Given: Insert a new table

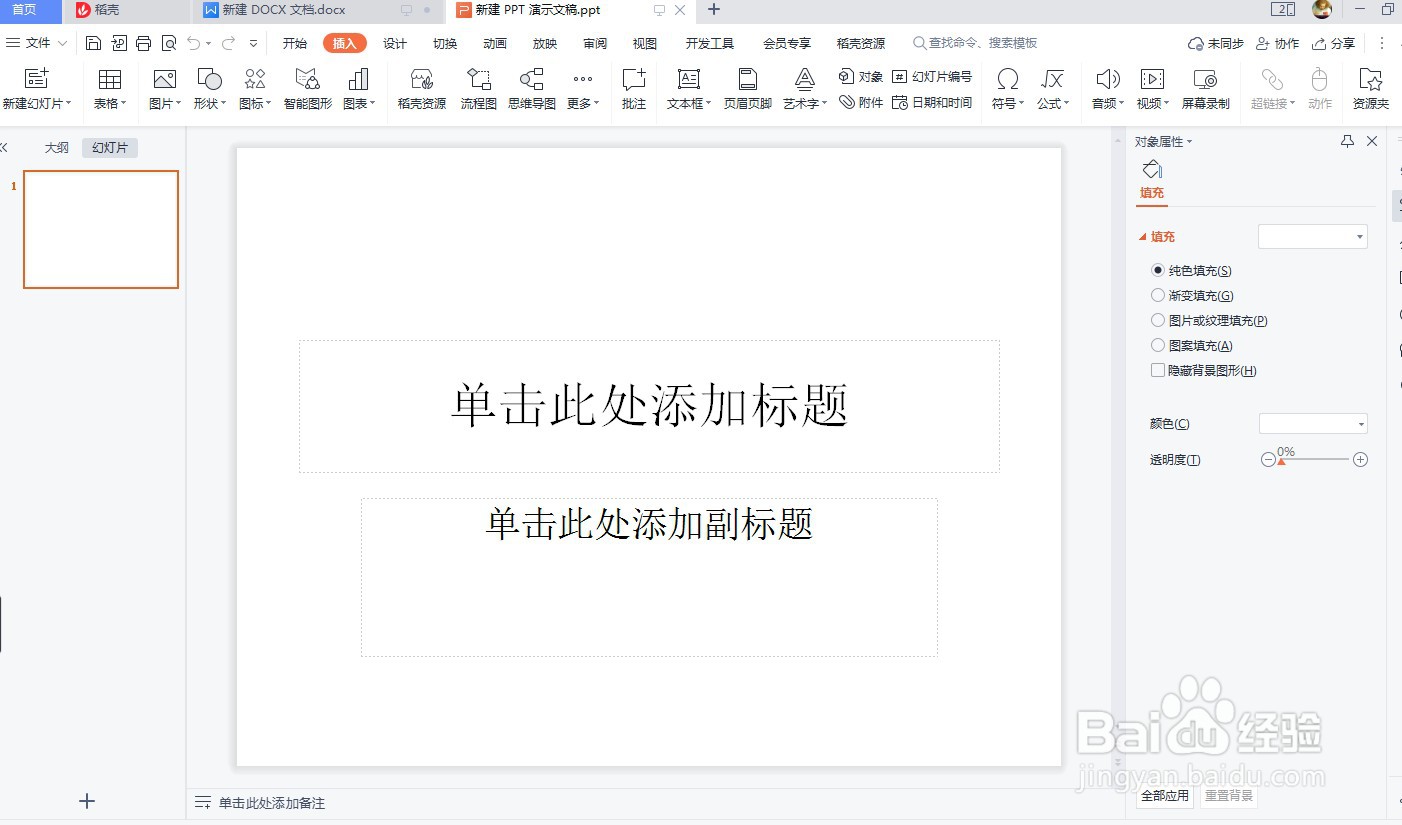Looking at the screenshot, I should coord(108,88).
